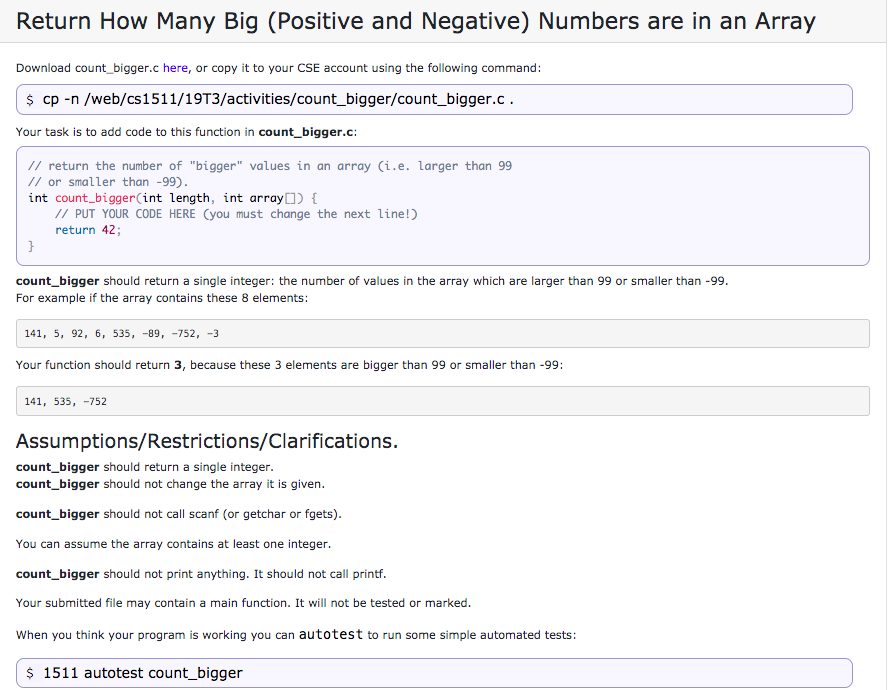The image size is (888, 690).
Task: Click the '1511 autotest count_bigger' command box
Action: point(434,672)
